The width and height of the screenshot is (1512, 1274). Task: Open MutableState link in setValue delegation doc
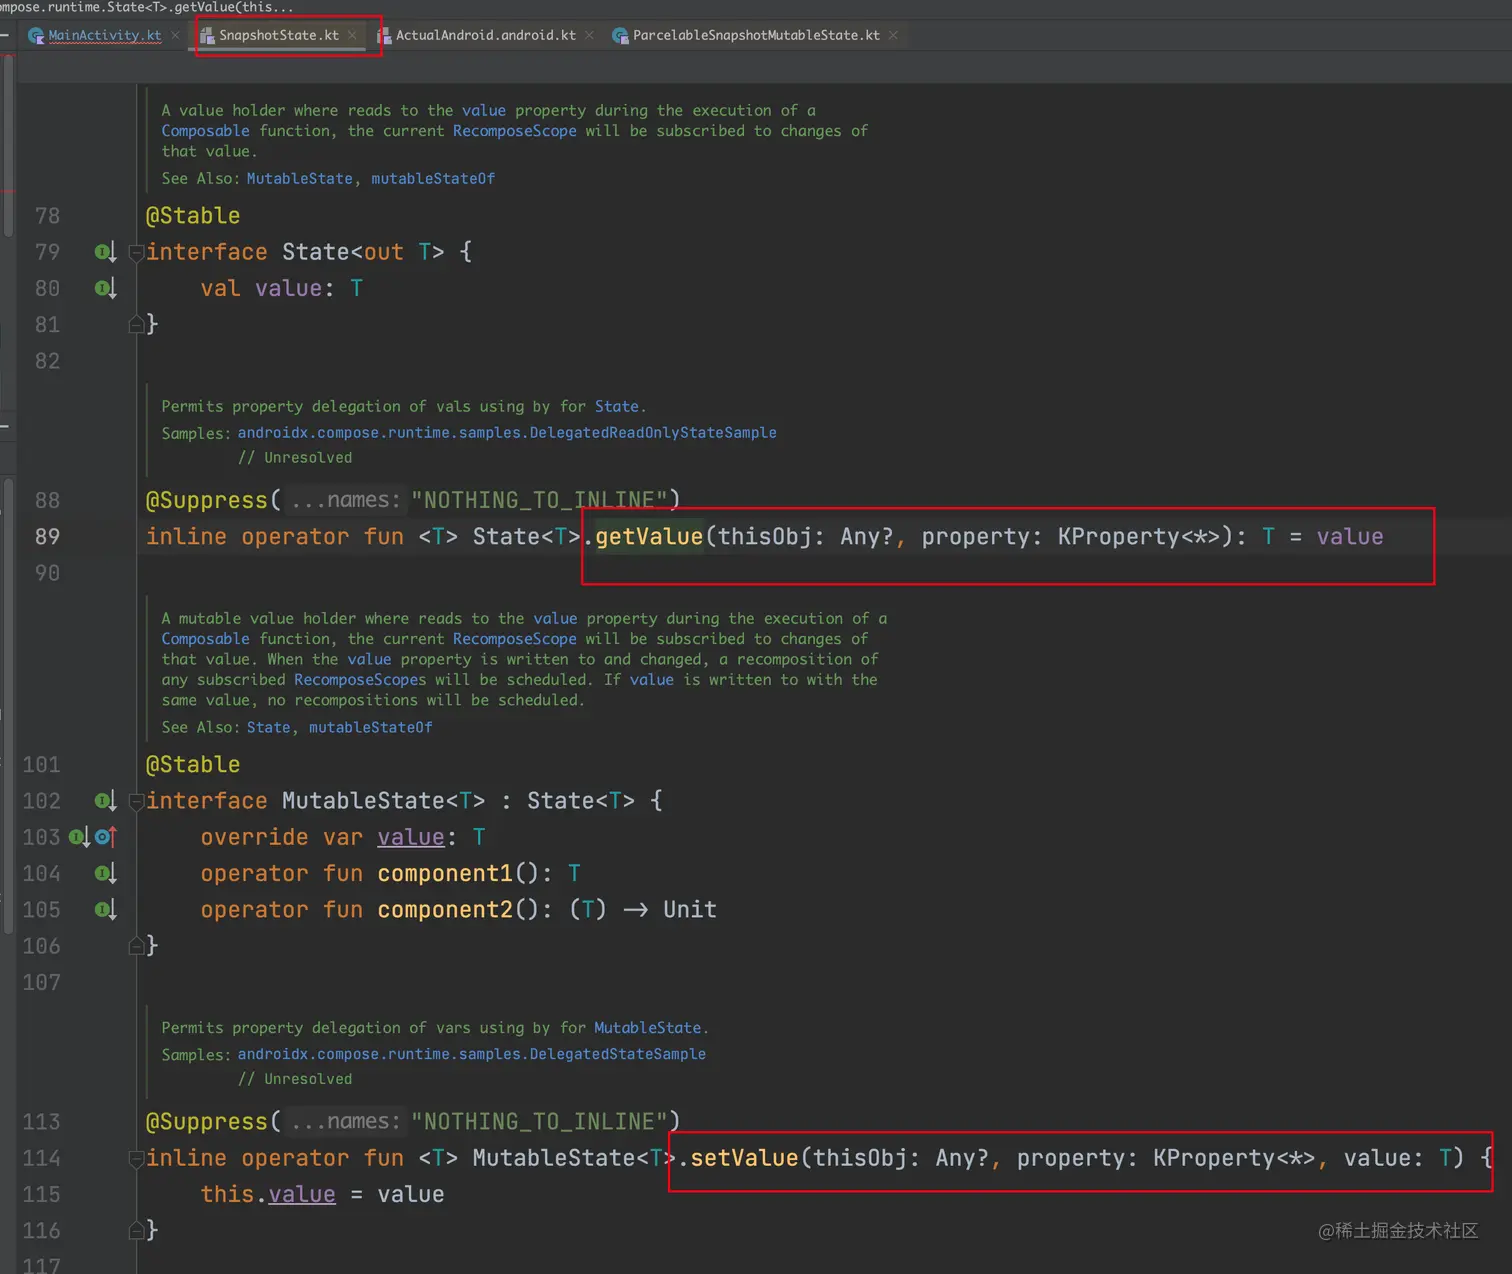[647, 1028]
